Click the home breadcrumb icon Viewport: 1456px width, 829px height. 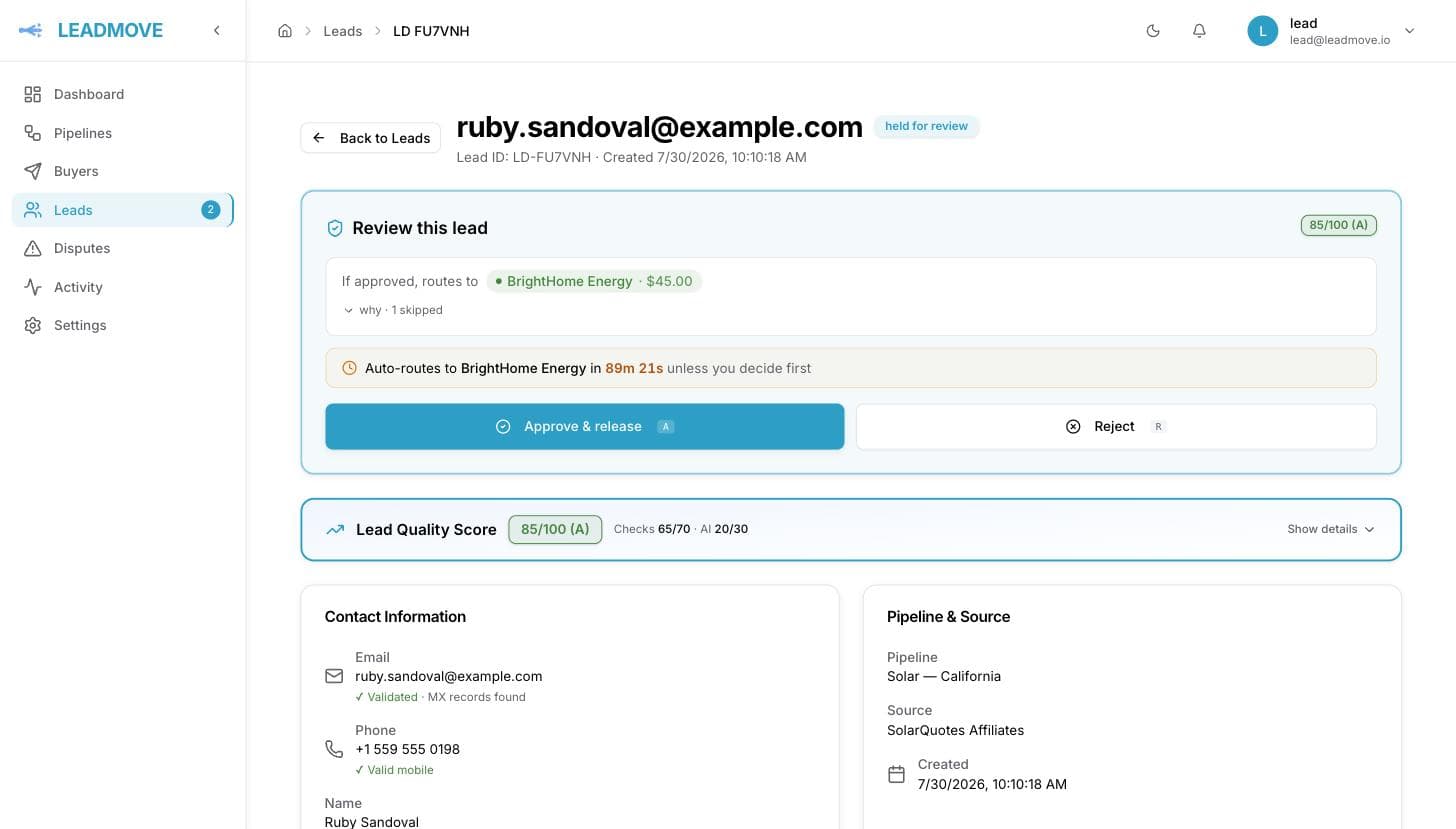pyautogui.click(x=285, y=31)
